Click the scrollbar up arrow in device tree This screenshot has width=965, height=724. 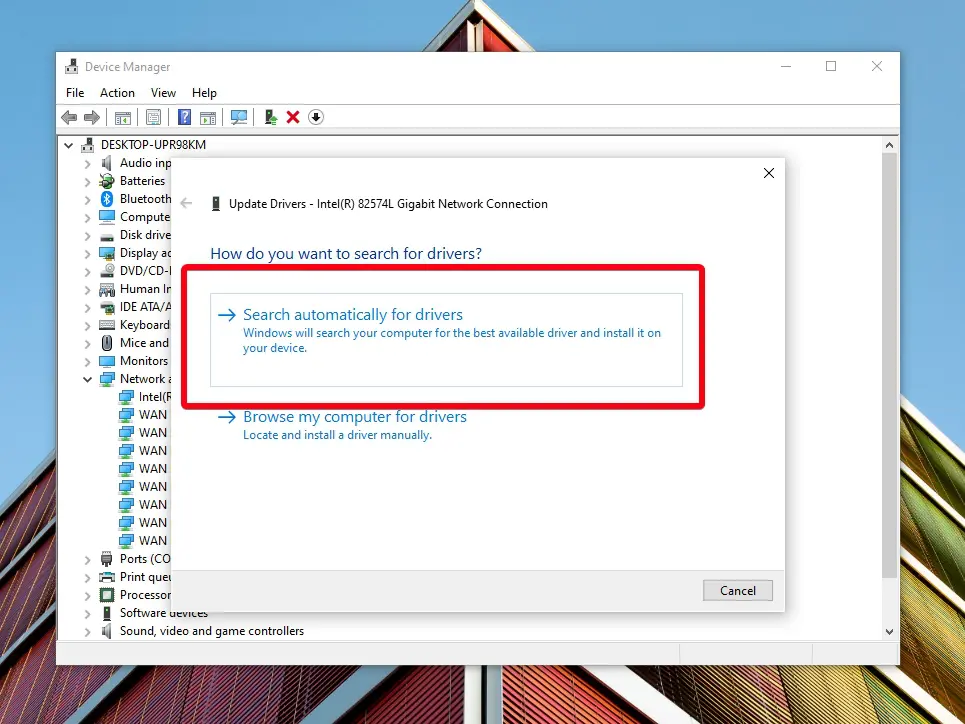coord(889,145)
